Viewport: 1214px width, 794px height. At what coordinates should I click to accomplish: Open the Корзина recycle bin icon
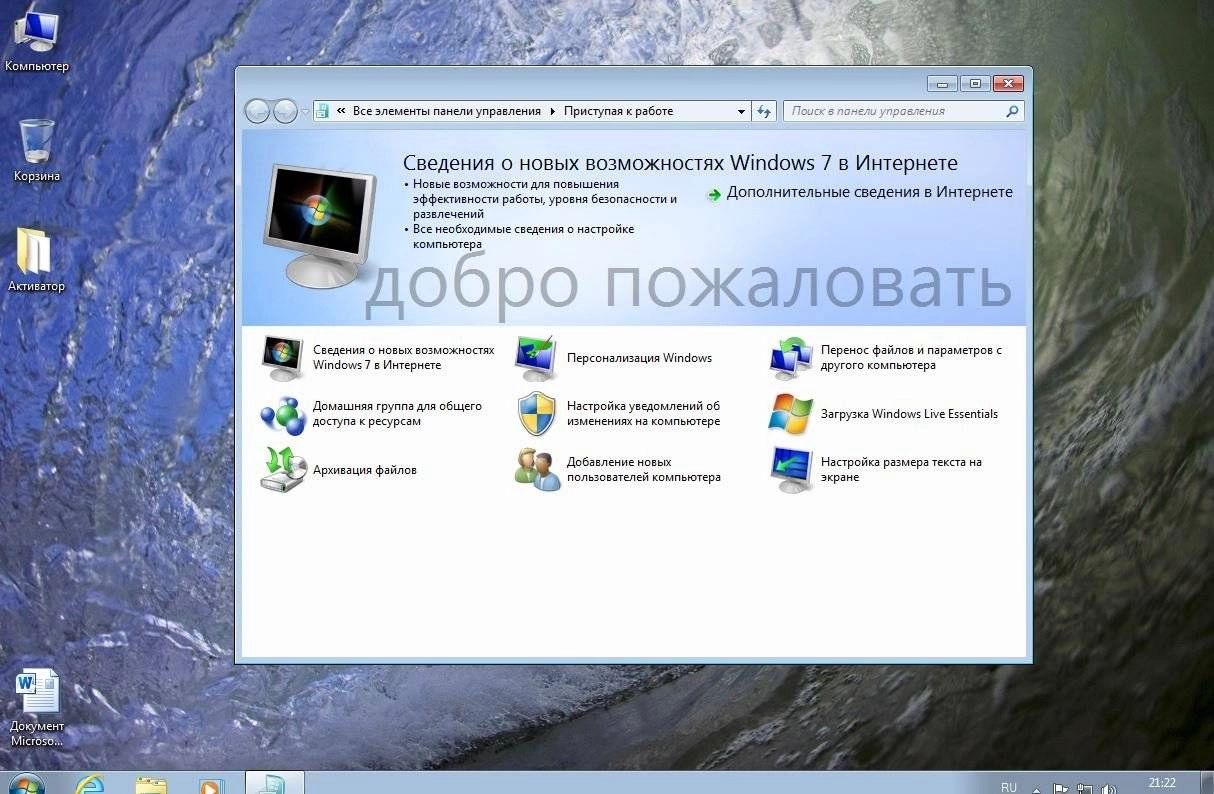36,150
